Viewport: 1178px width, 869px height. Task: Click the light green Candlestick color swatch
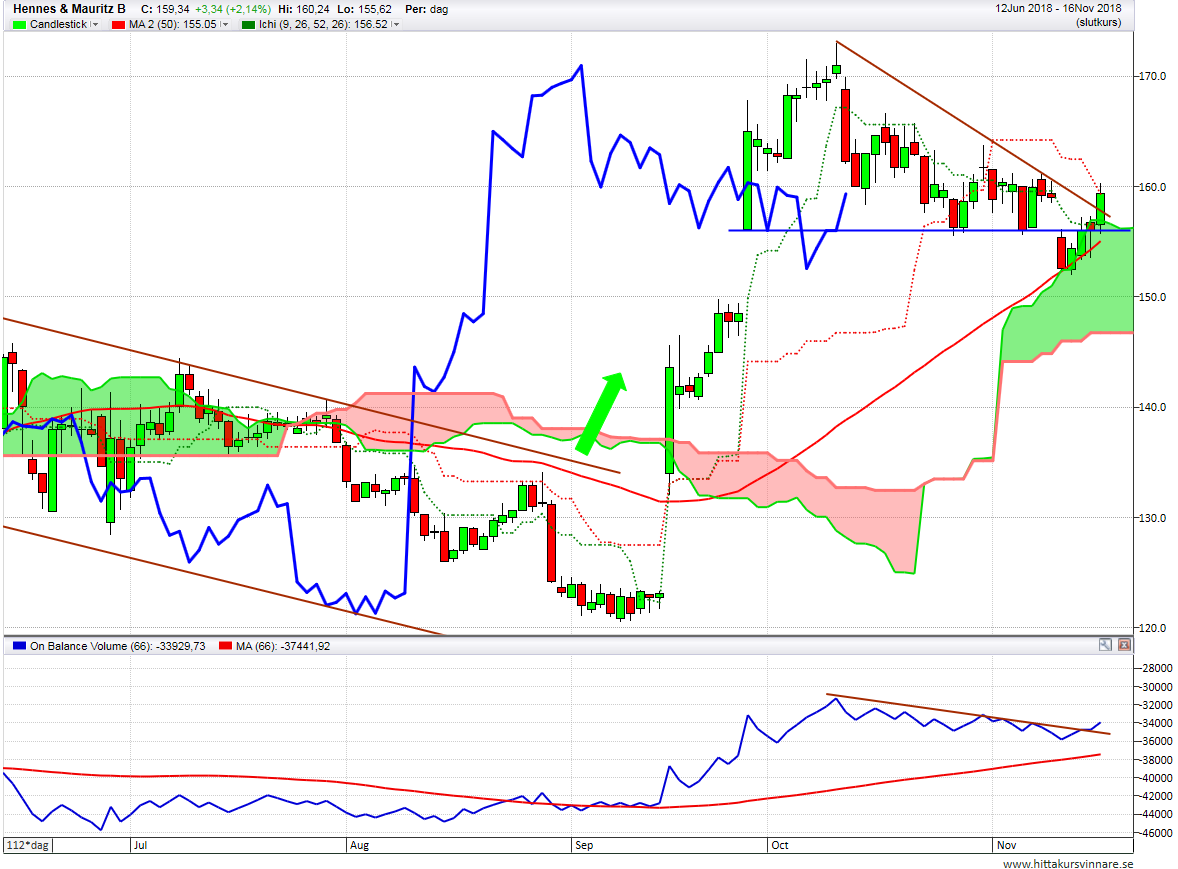coord(20,25)
